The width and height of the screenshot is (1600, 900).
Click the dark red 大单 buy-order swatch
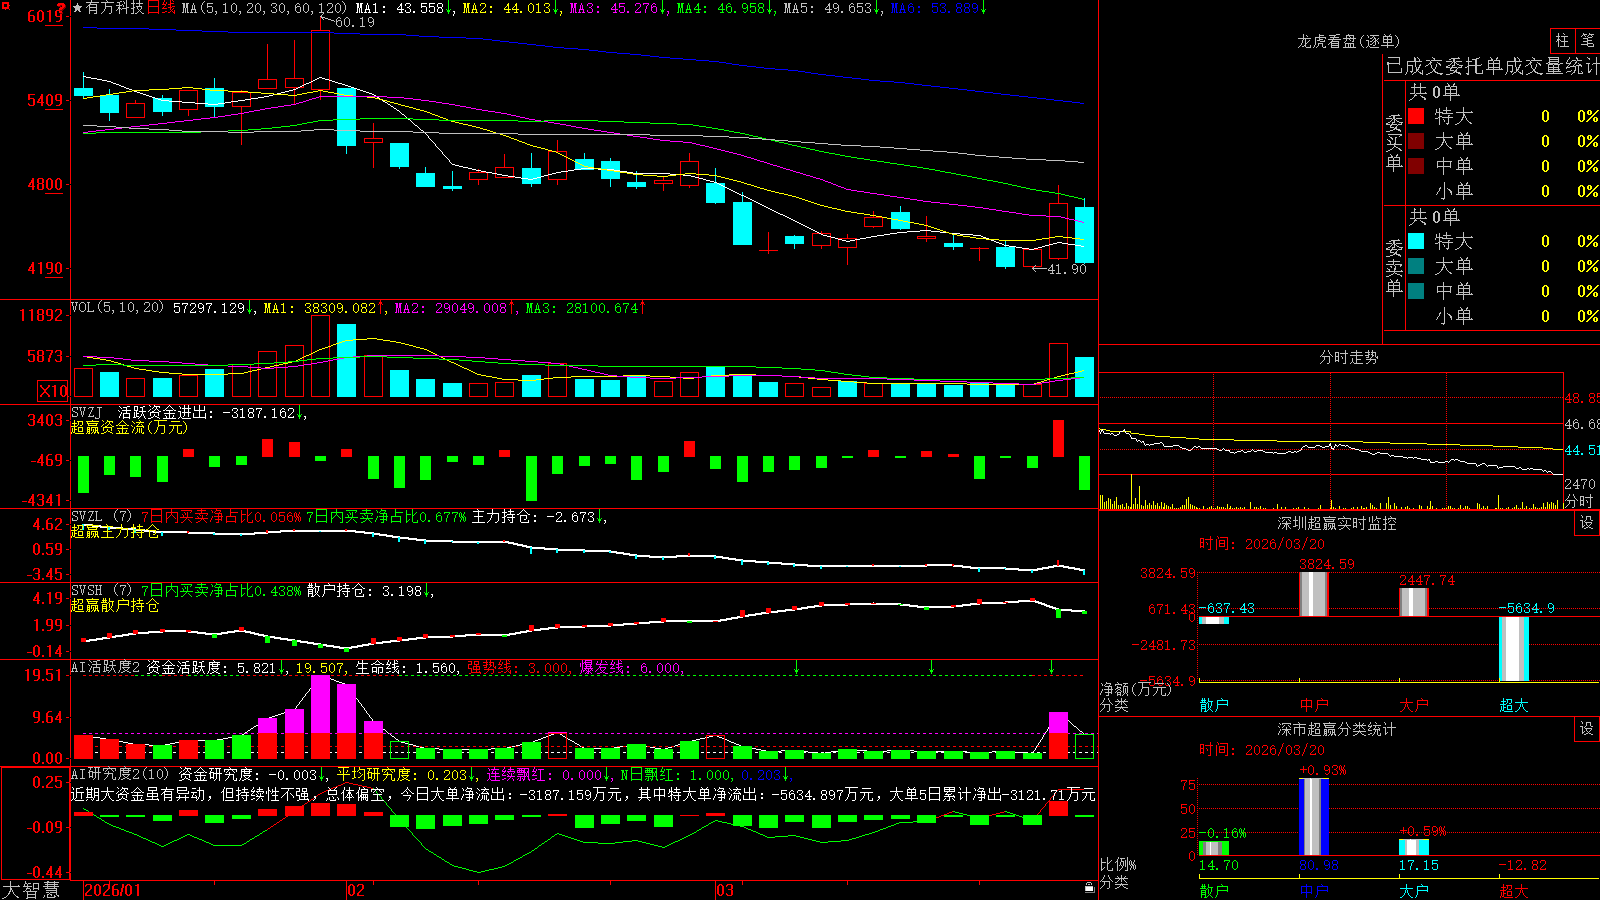1416,141
